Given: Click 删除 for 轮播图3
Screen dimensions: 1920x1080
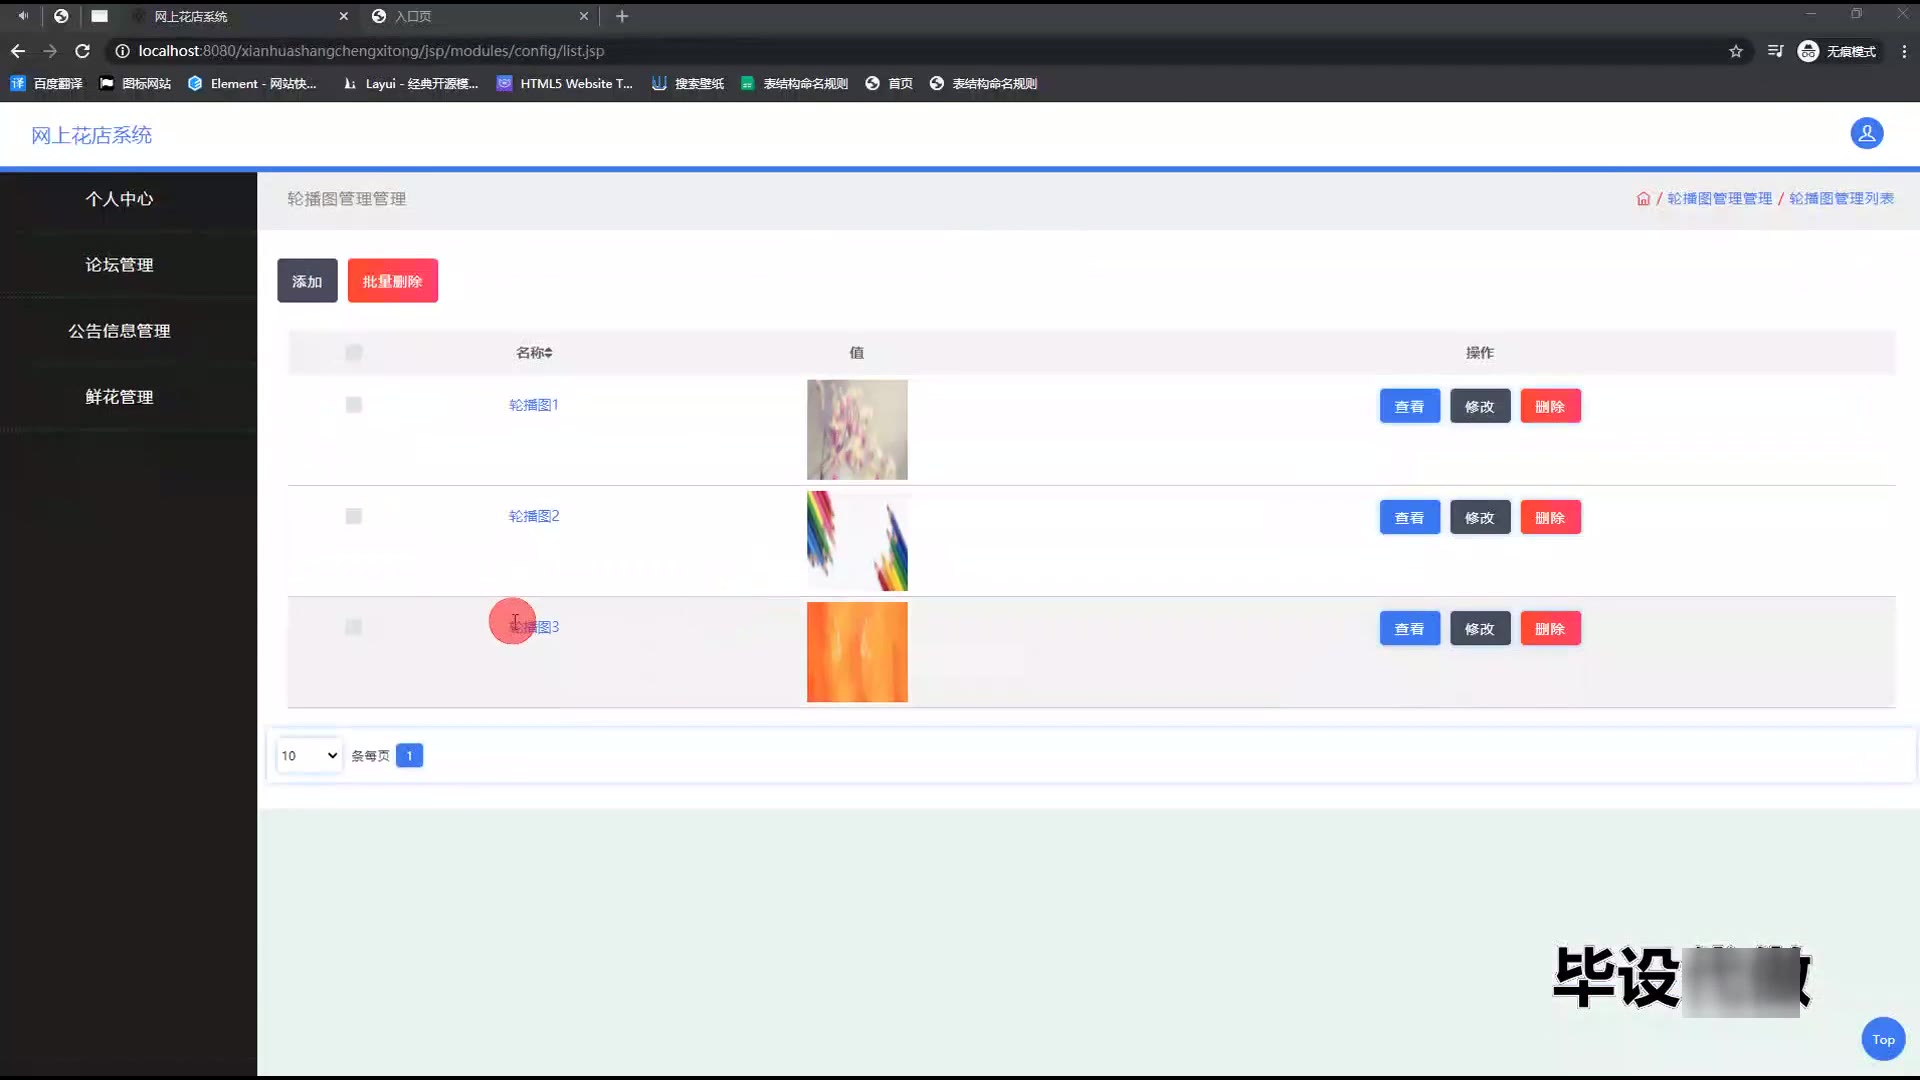Looking at the screenshot, I should tap(1550, 628).
